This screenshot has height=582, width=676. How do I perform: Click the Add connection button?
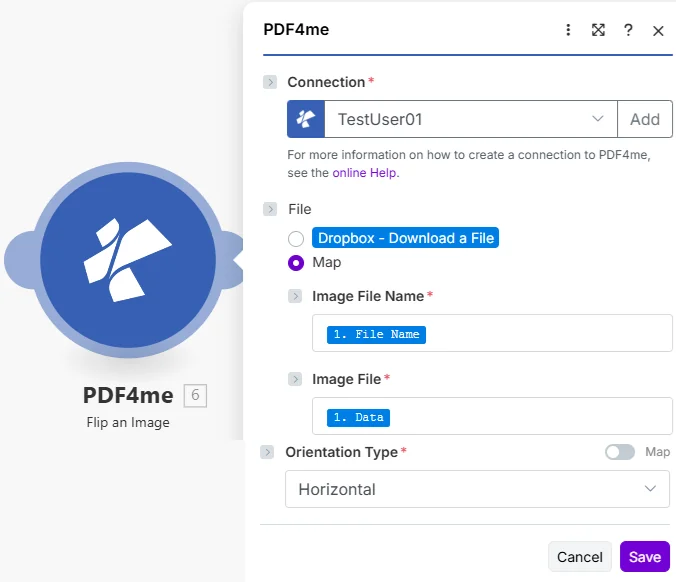[645, 119]
